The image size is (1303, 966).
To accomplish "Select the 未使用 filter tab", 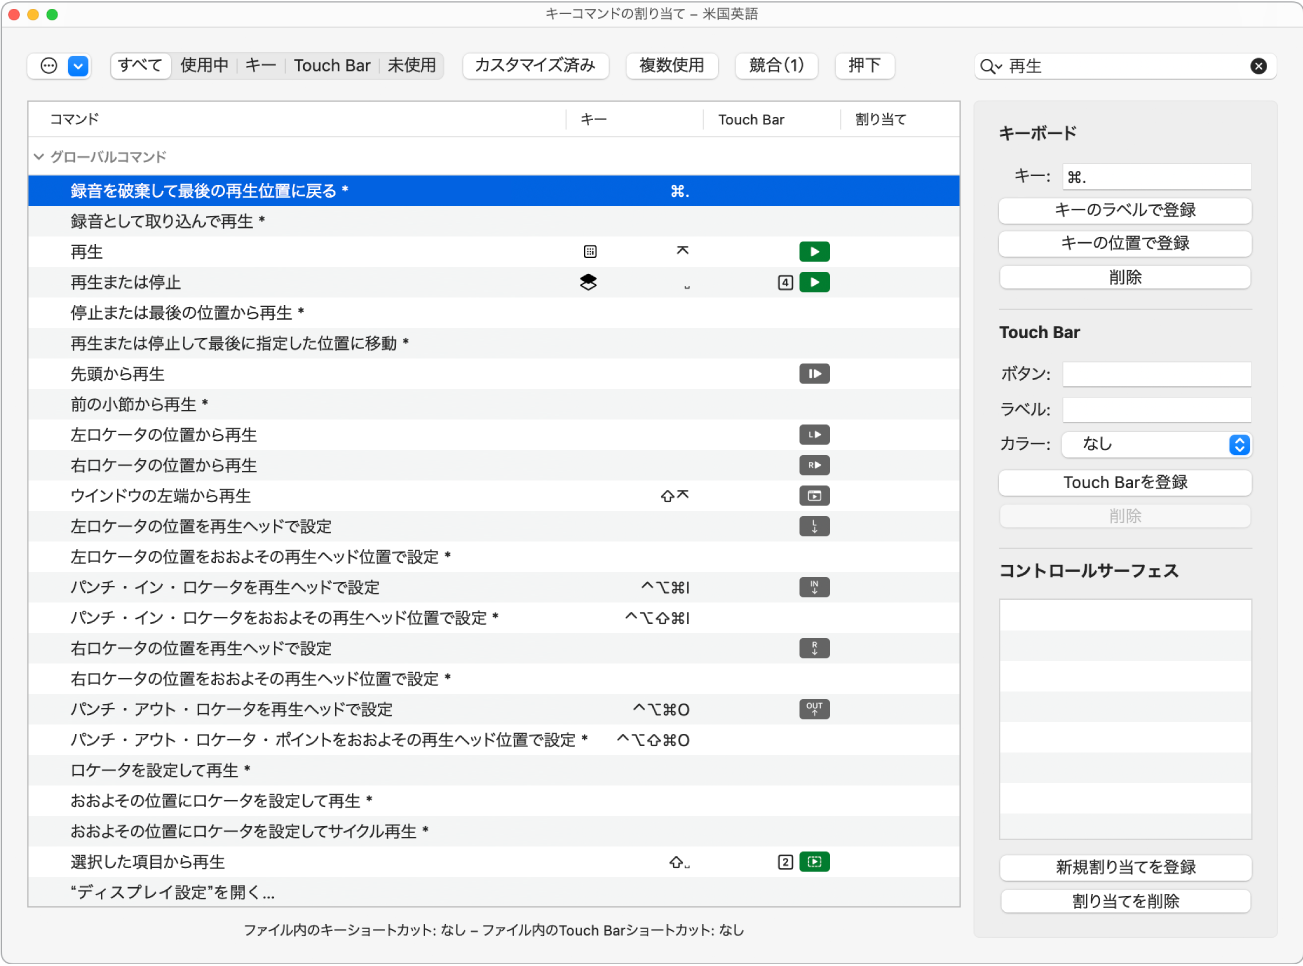I will click(x=411, y=65).
